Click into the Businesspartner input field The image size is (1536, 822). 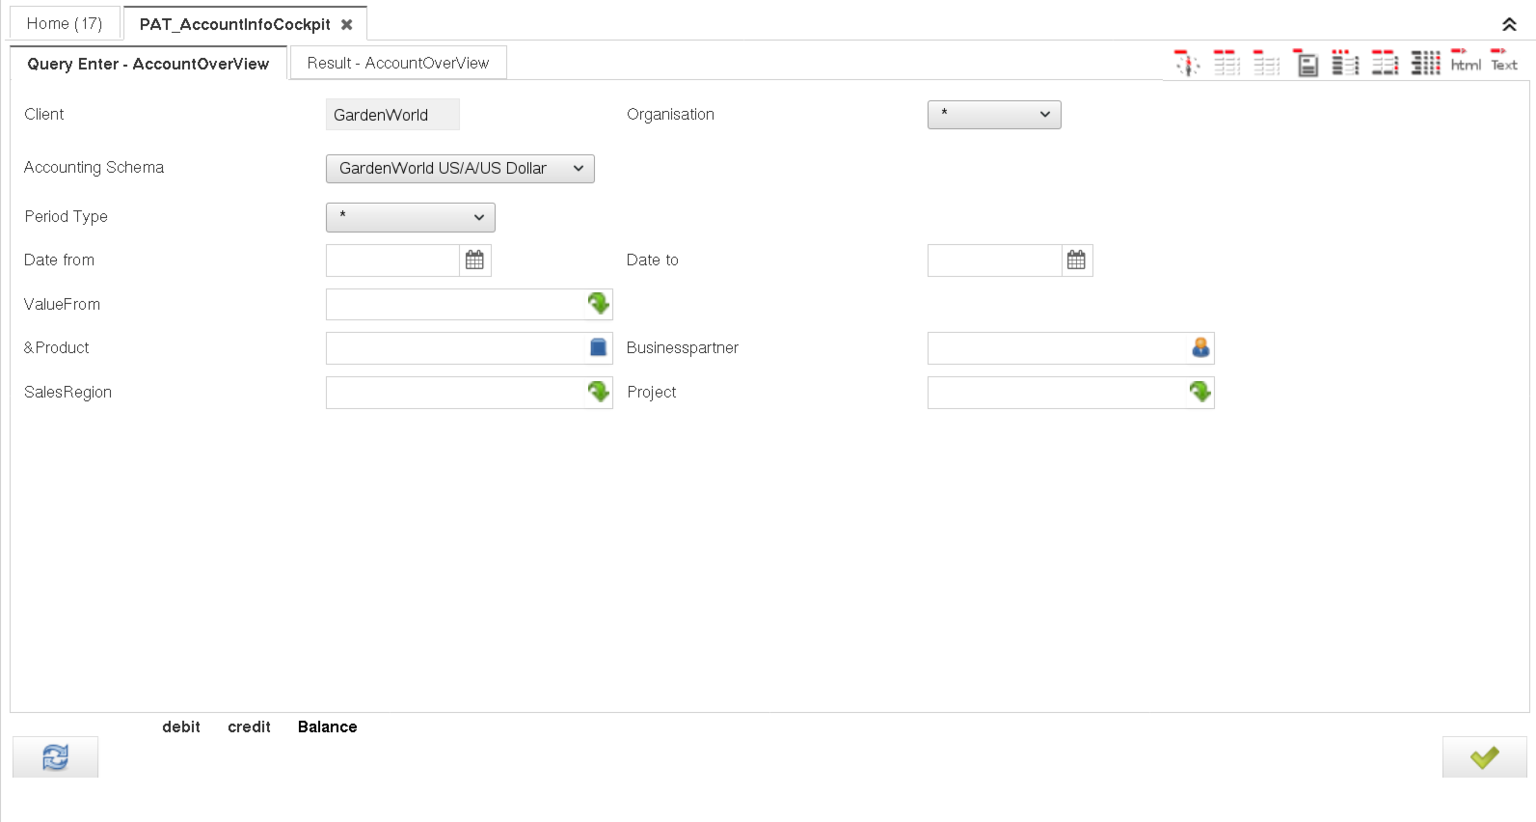(1056, 348)
